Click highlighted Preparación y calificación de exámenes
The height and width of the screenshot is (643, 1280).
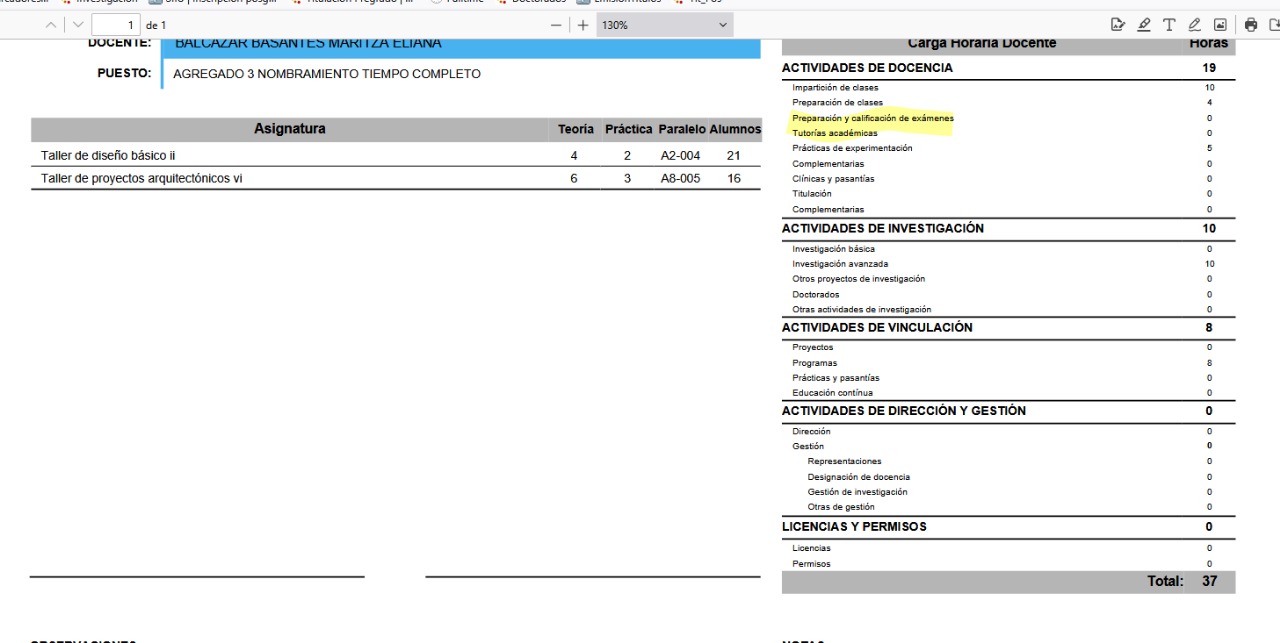point(873,118)
